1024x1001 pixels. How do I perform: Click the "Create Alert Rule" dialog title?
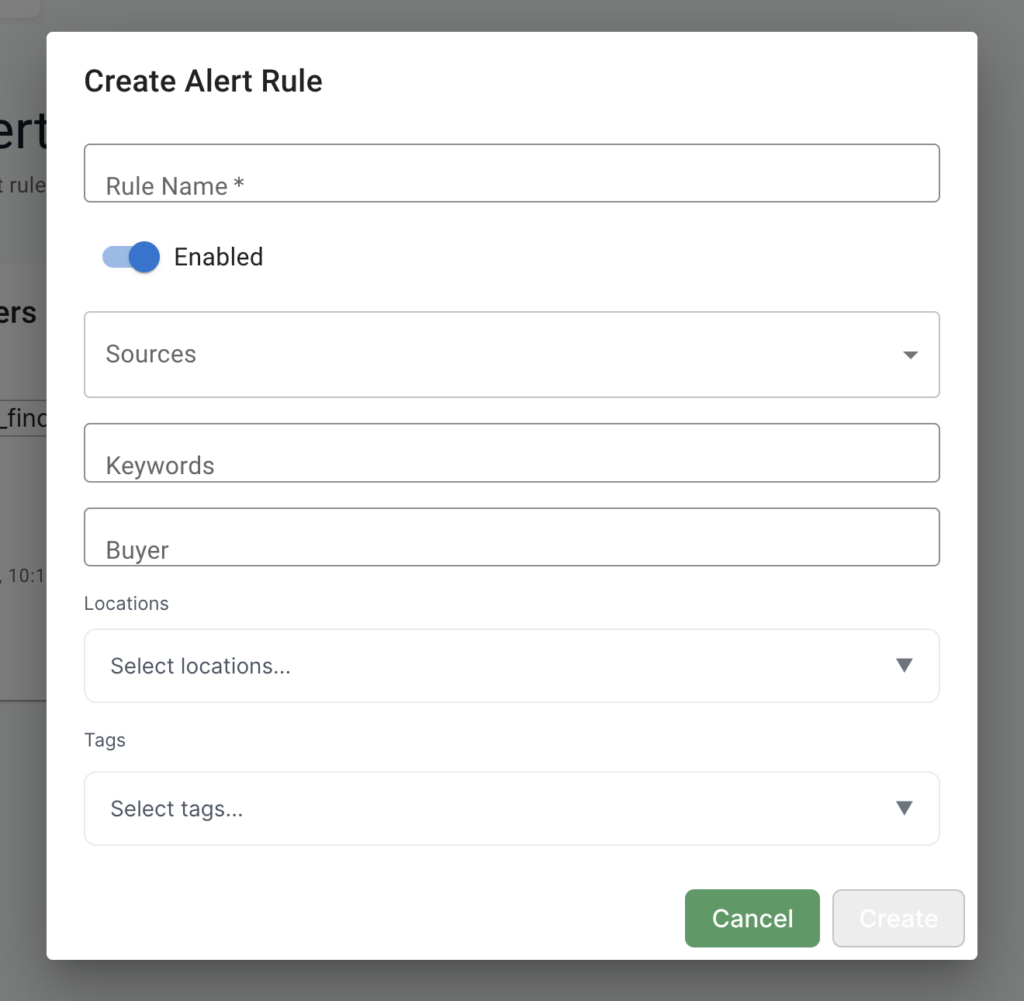click(203, 81)
